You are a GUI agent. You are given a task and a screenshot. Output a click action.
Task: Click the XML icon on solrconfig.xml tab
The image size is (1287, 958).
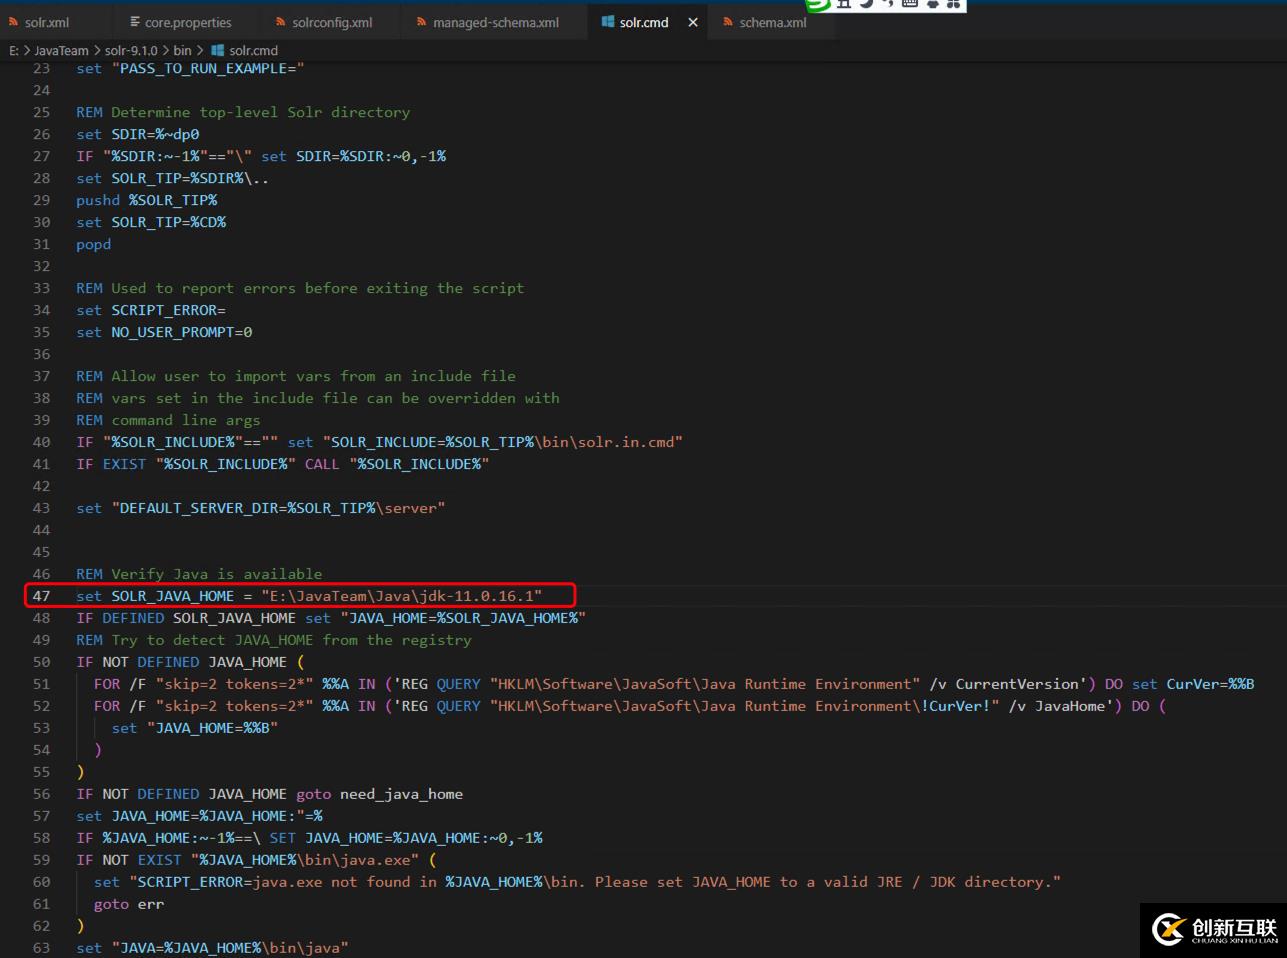[x=281, y=22]
